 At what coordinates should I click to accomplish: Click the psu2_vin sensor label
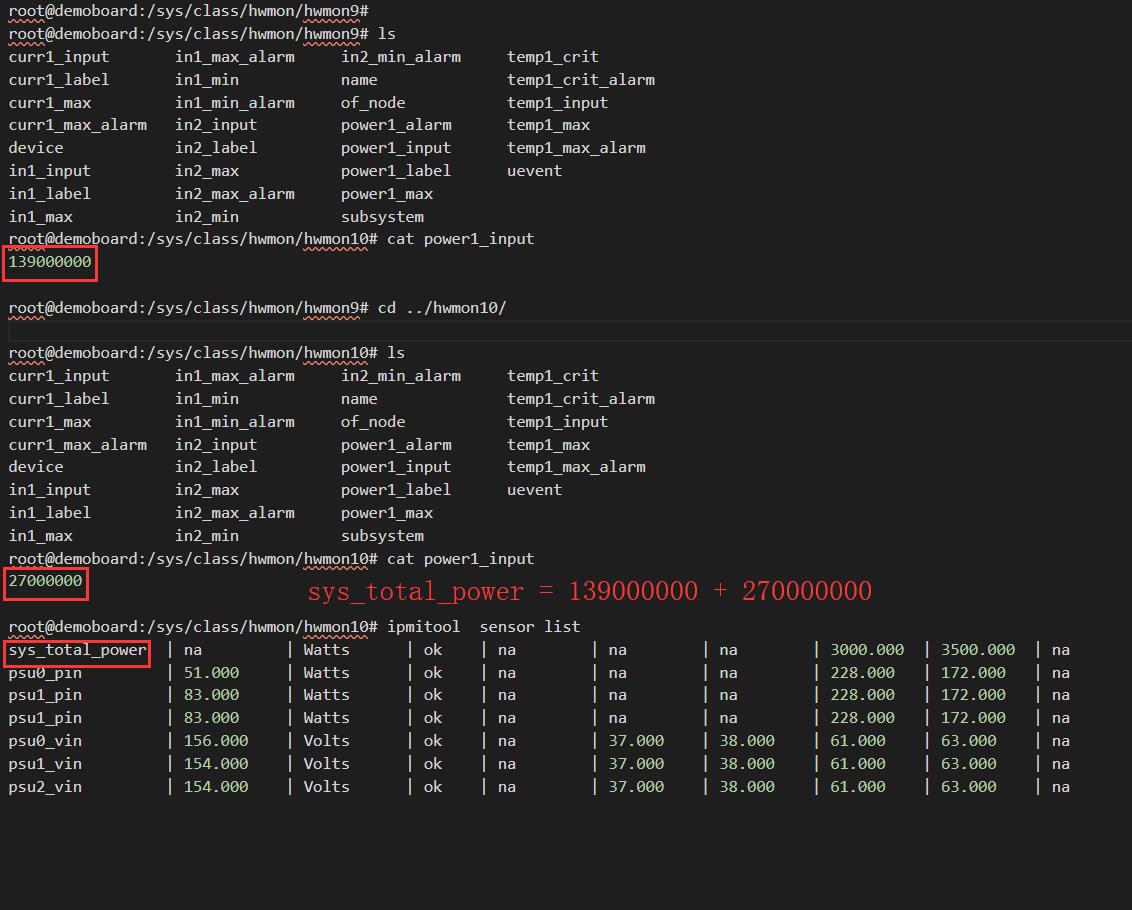[x=43, y=786]
